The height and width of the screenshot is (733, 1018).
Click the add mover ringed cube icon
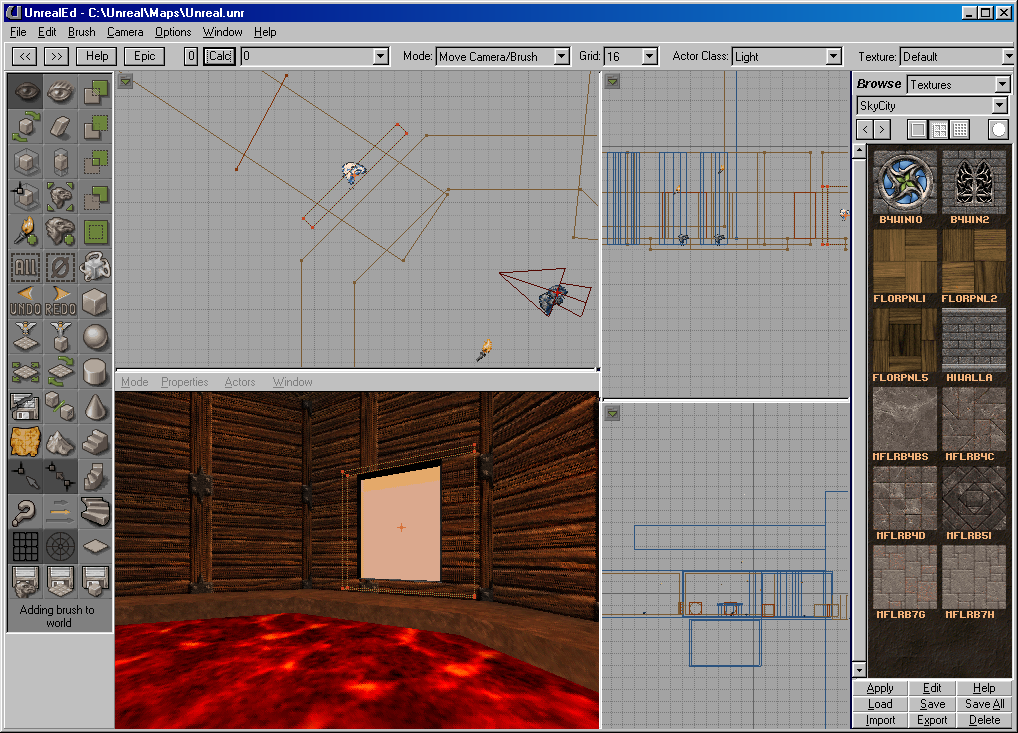tap(95, 267)
